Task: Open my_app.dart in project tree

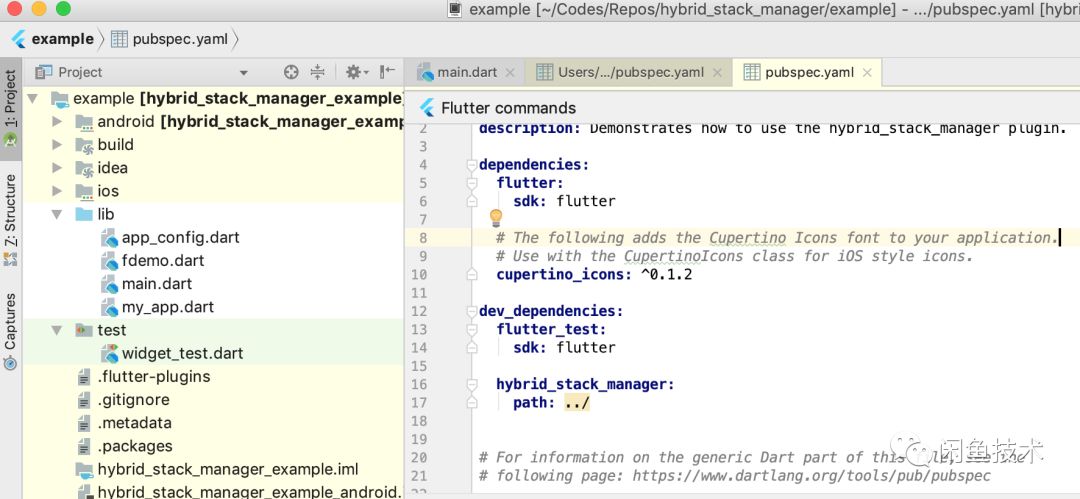Action: pos(168,307)
